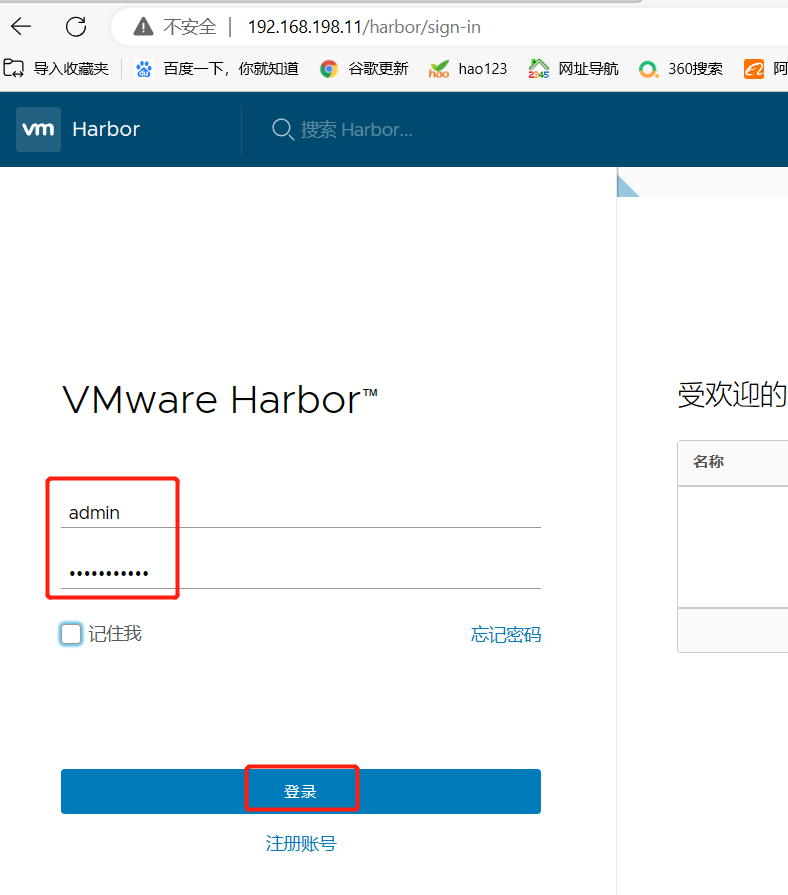Screen dimensions: 788x895
Task: Open the 百度一下，你就知道 bookmark
Action: (x=217, y=68)
